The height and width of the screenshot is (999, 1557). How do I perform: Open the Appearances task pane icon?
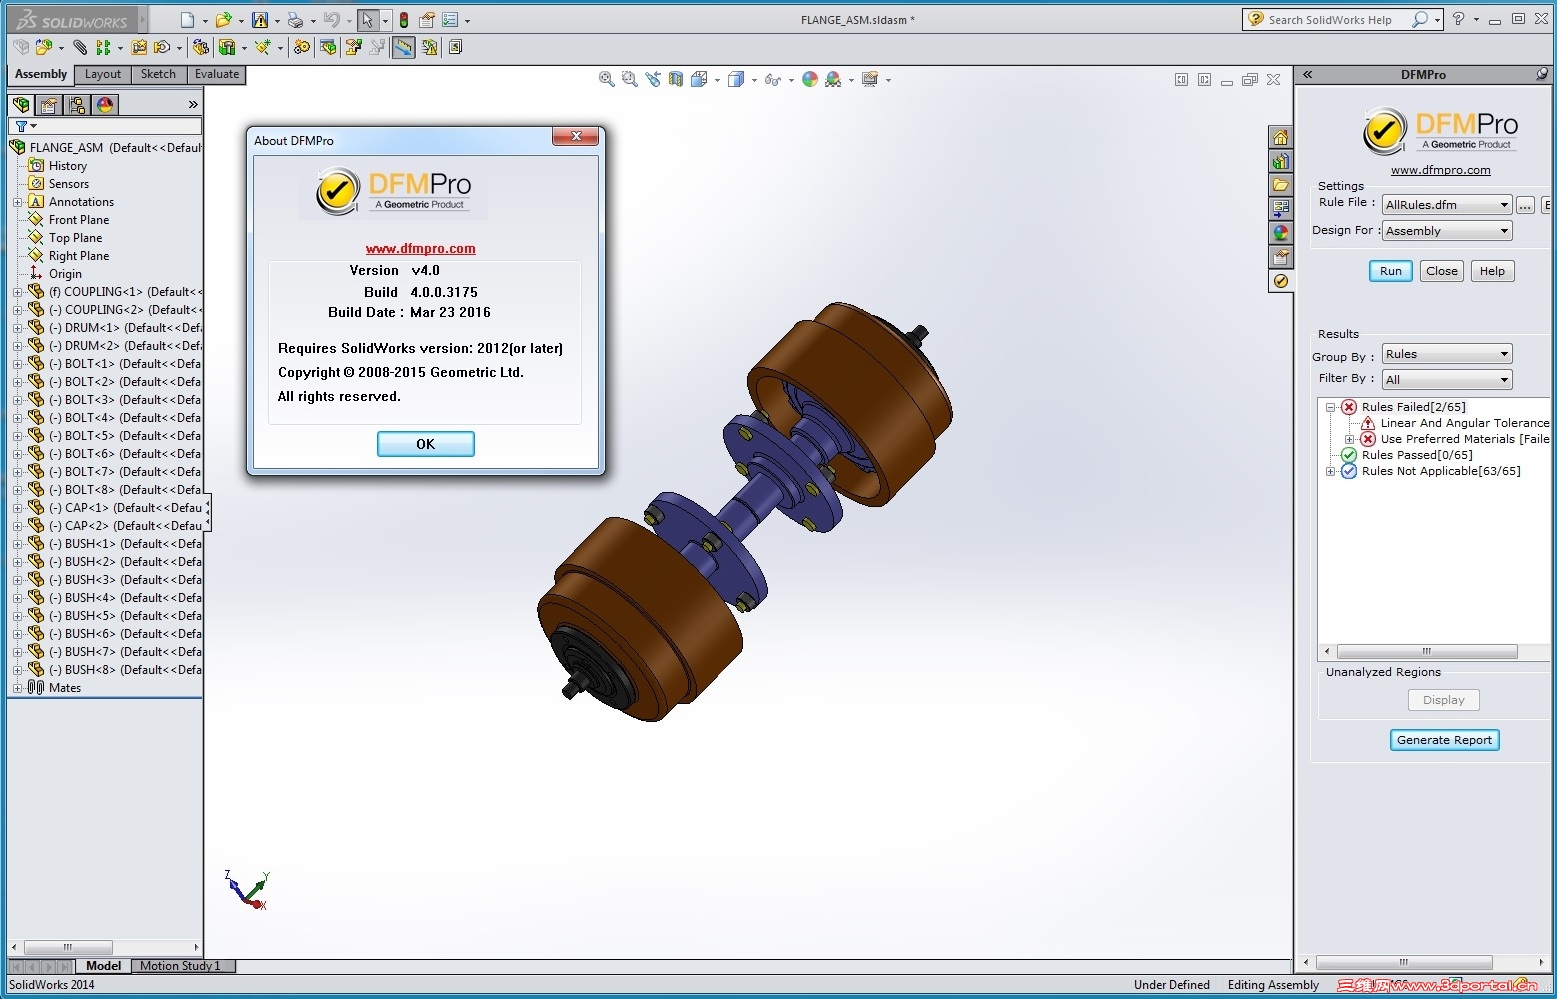(x=1280, y=233)
